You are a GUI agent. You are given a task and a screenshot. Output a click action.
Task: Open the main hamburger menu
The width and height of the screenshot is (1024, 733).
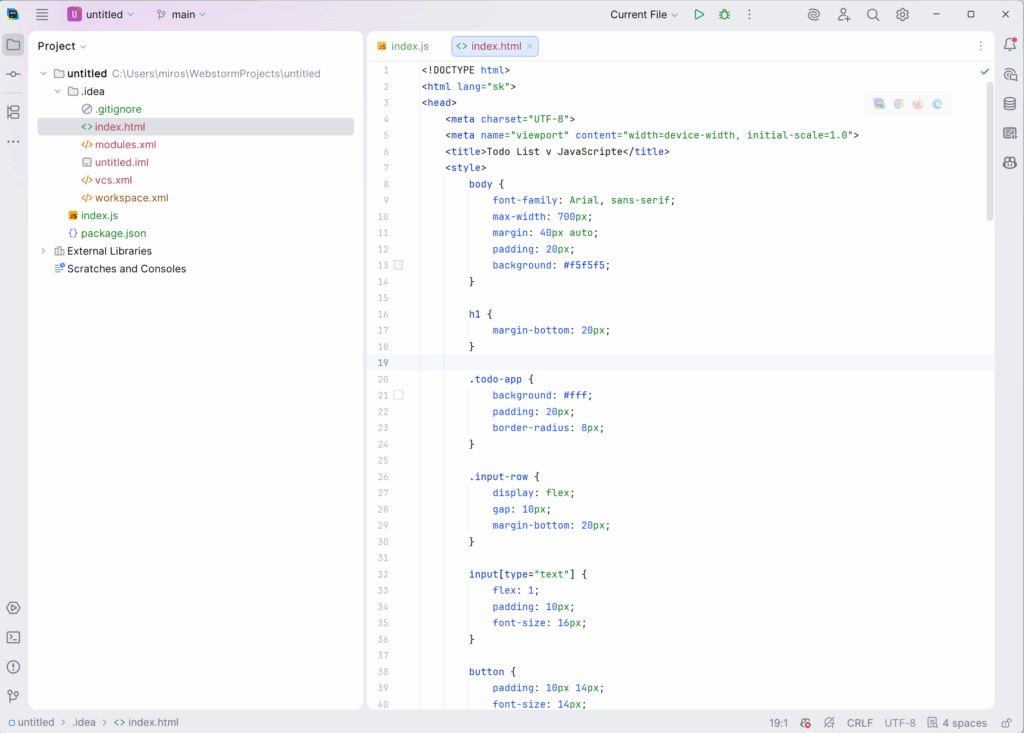click(42, 14)
